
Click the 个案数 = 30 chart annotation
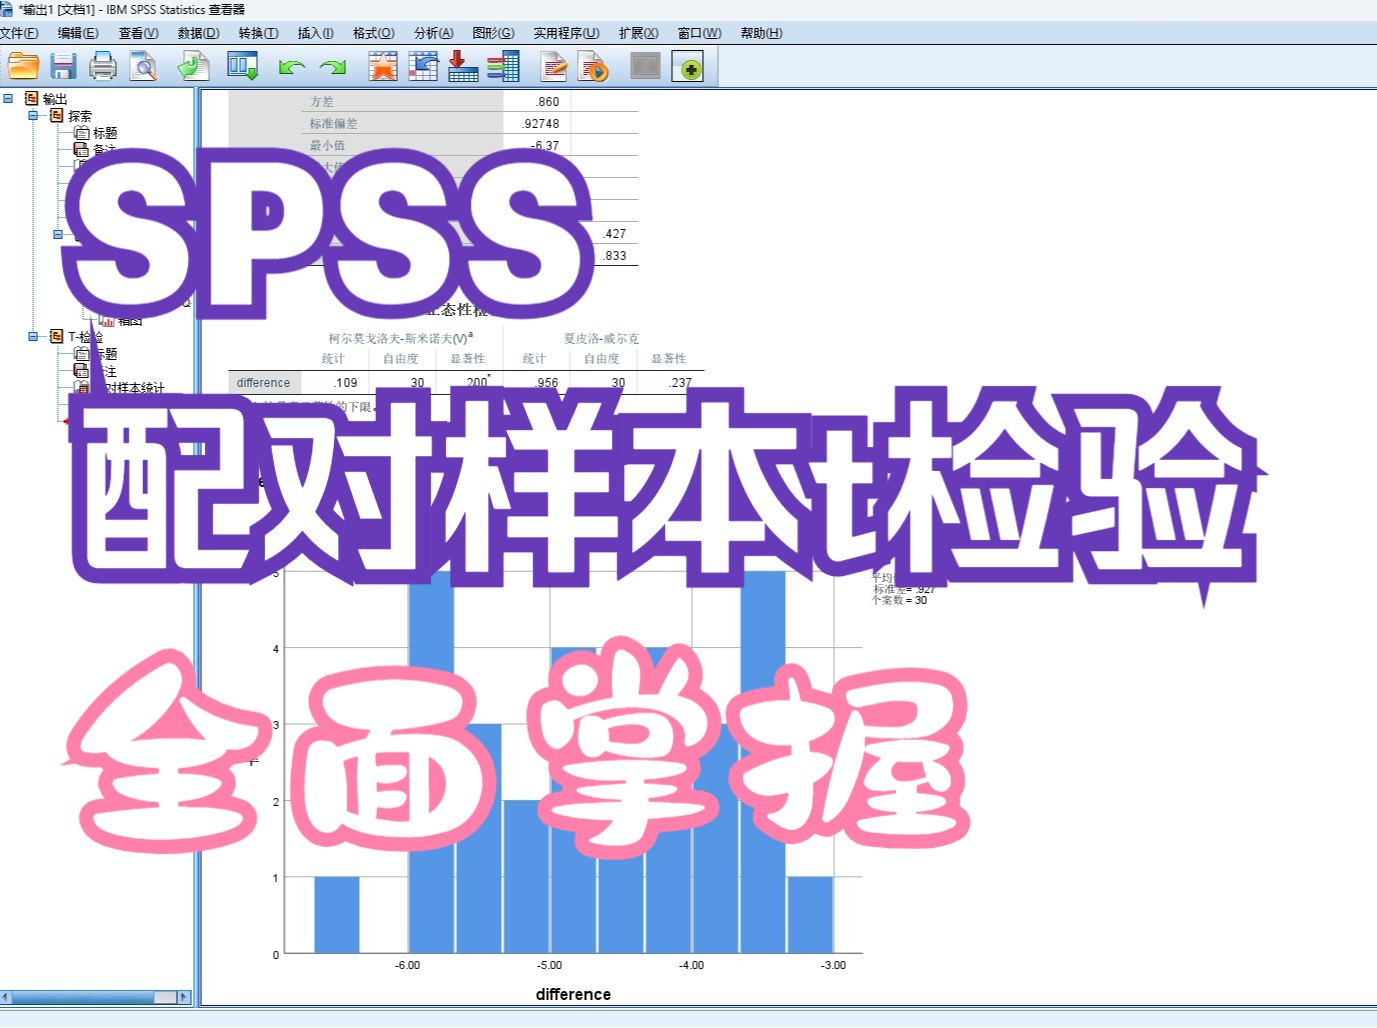click(x=901, y=601)
